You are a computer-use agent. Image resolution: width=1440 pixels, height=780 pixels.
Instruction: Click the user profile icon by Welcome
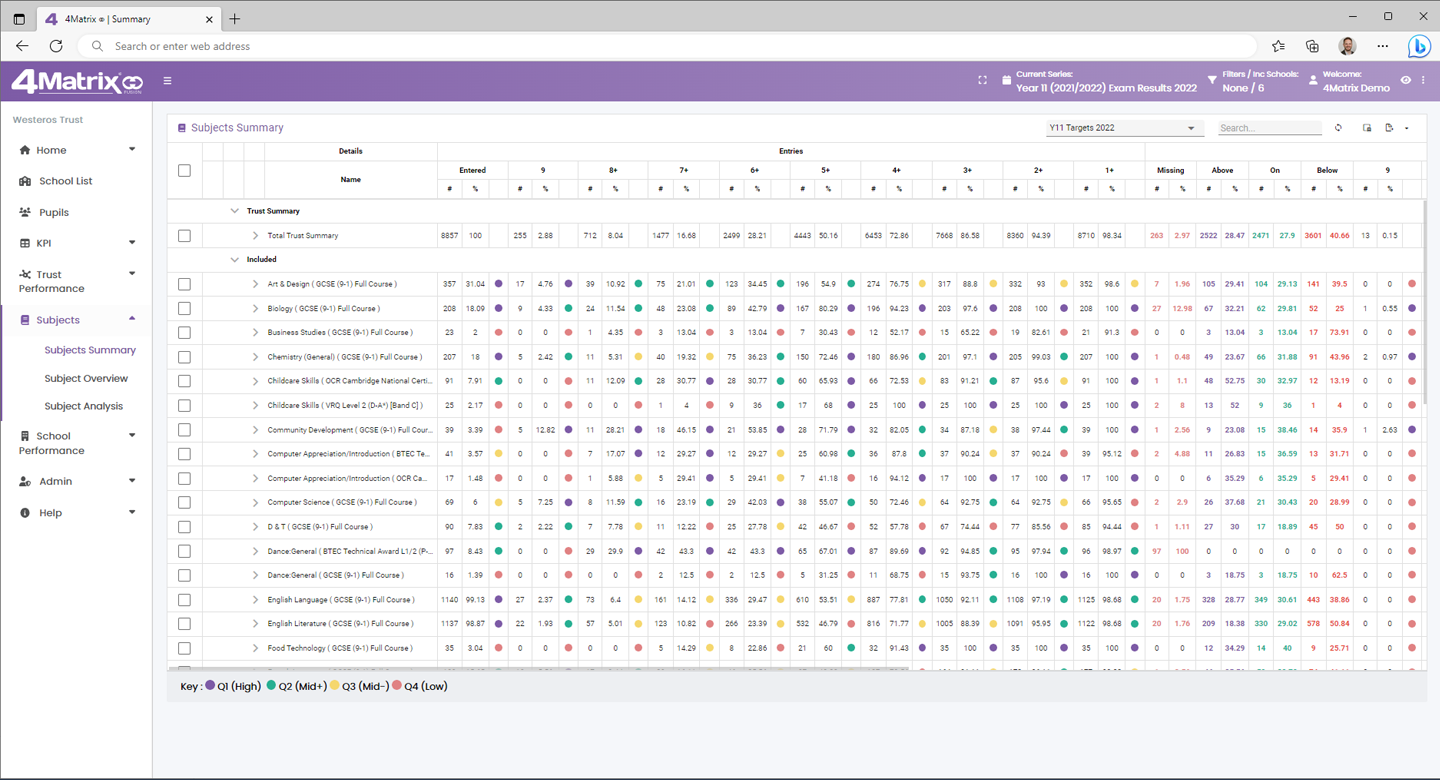(1313, 81)
